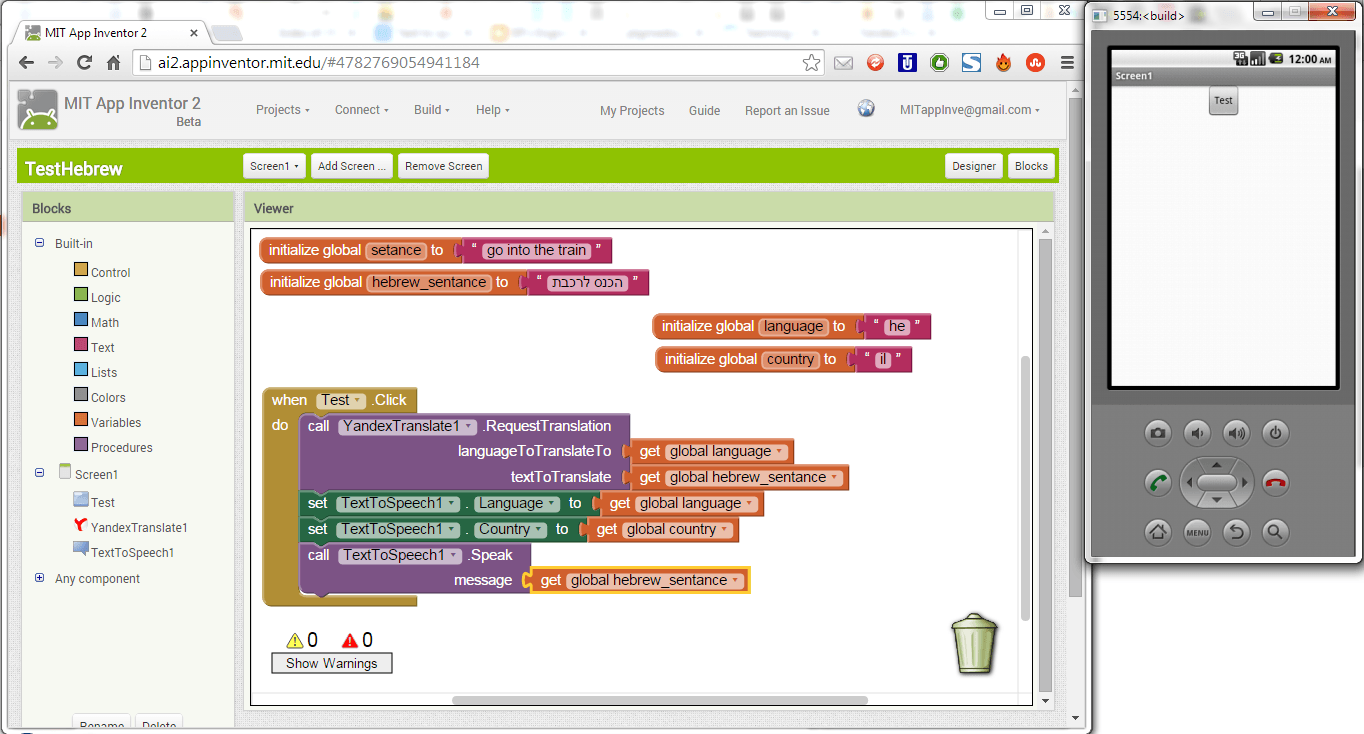1364x734 pixels.
Task: Click Remove Screen button
Action: click(x=443, y=166)
